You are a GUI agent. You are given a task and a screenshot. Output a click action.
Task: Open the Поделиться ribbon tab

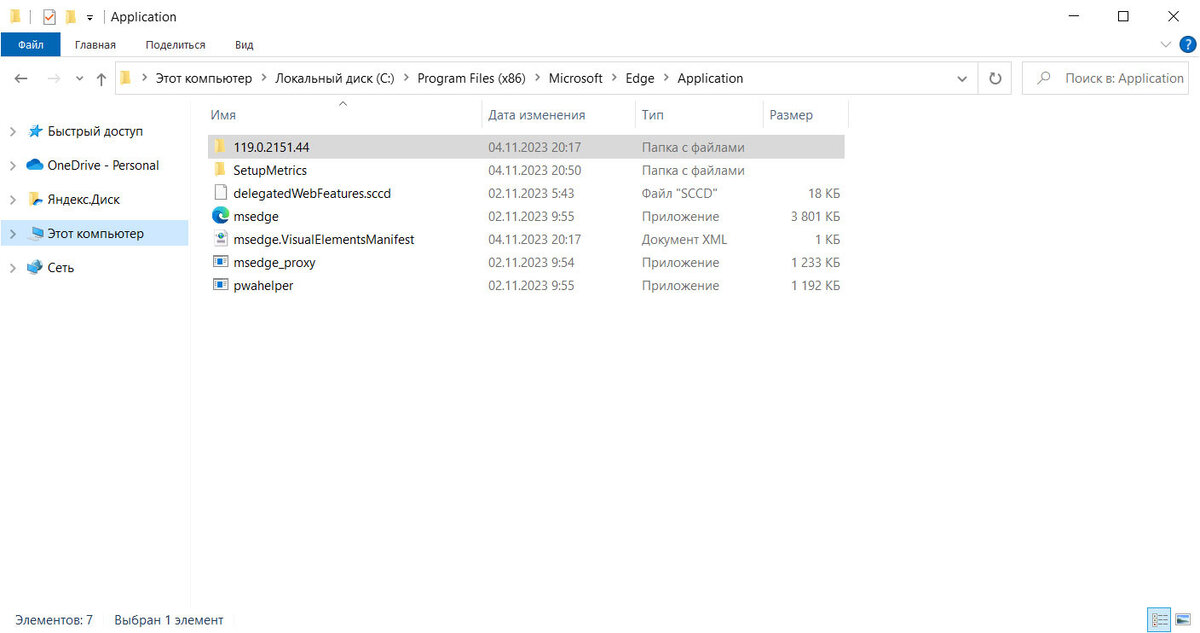[175, 45]
